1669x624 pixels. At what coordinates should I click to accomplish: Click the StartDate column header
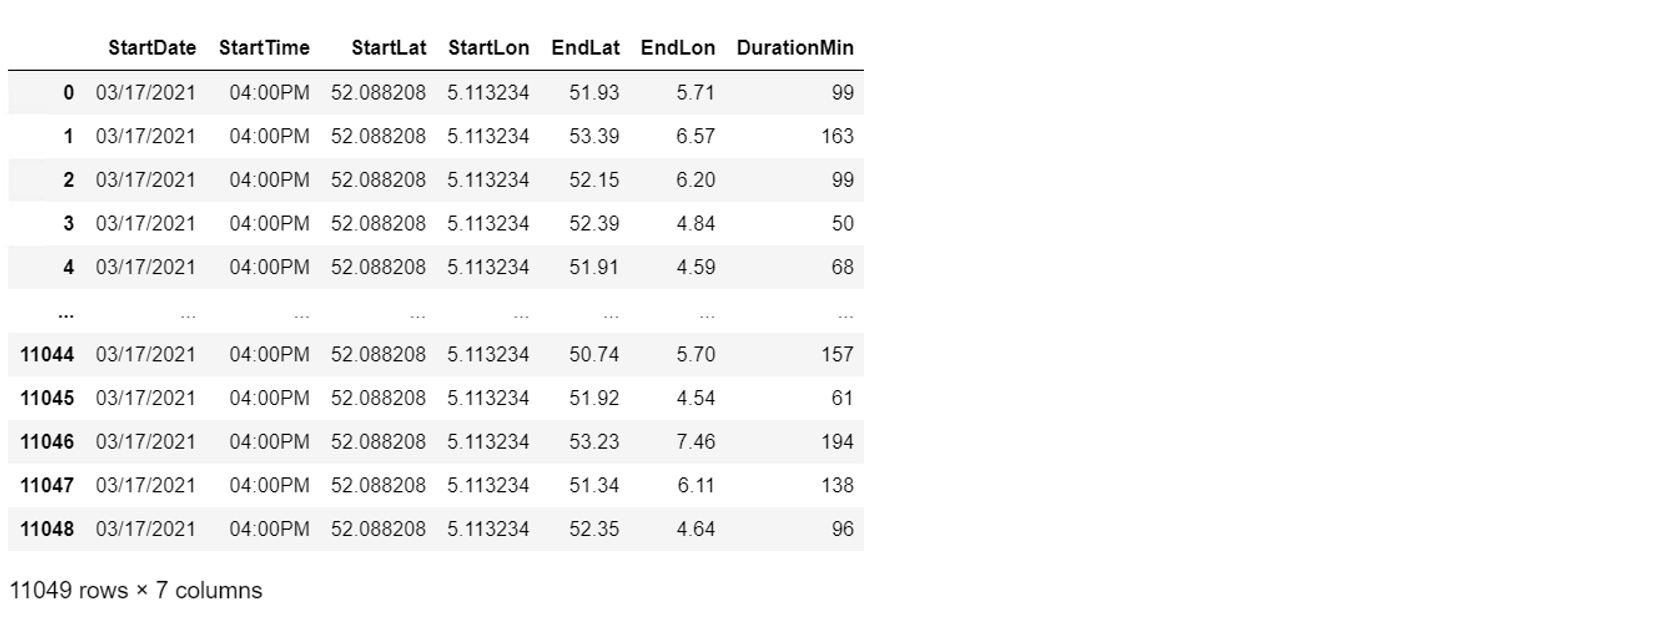click(x=152, y=48)
